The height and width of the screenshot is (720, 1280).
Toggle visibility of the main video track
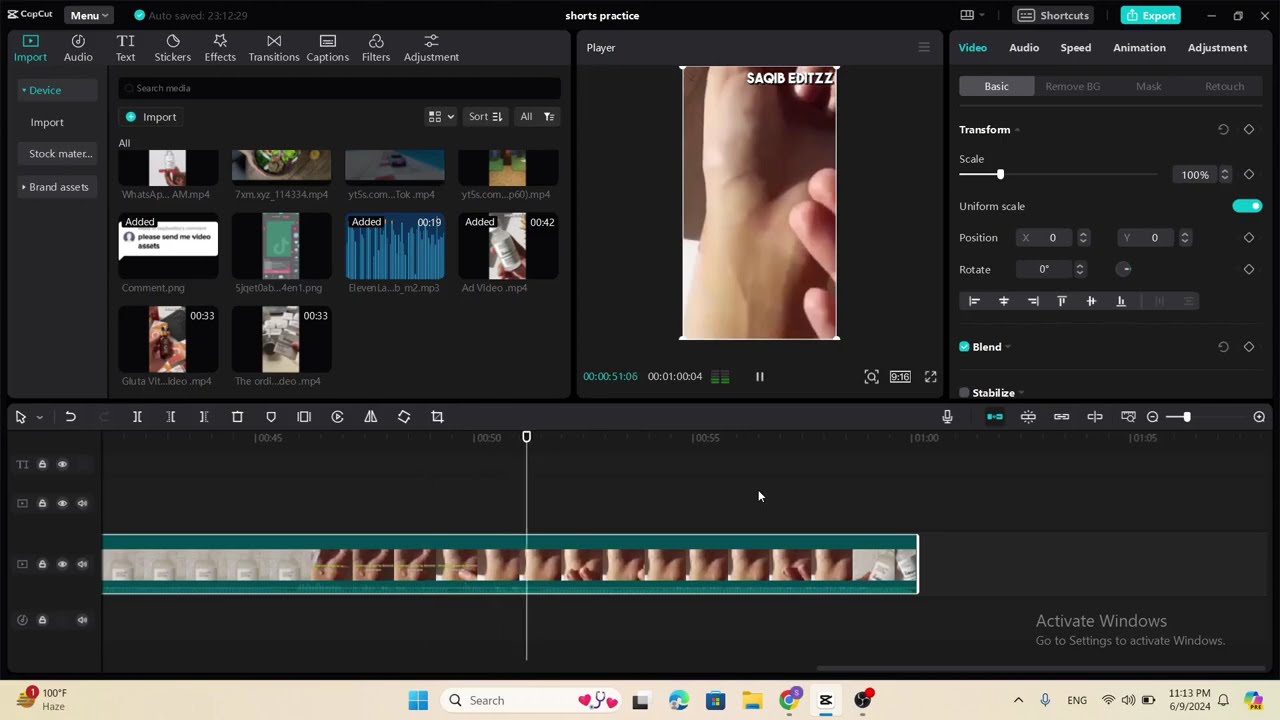pos(62,564)
